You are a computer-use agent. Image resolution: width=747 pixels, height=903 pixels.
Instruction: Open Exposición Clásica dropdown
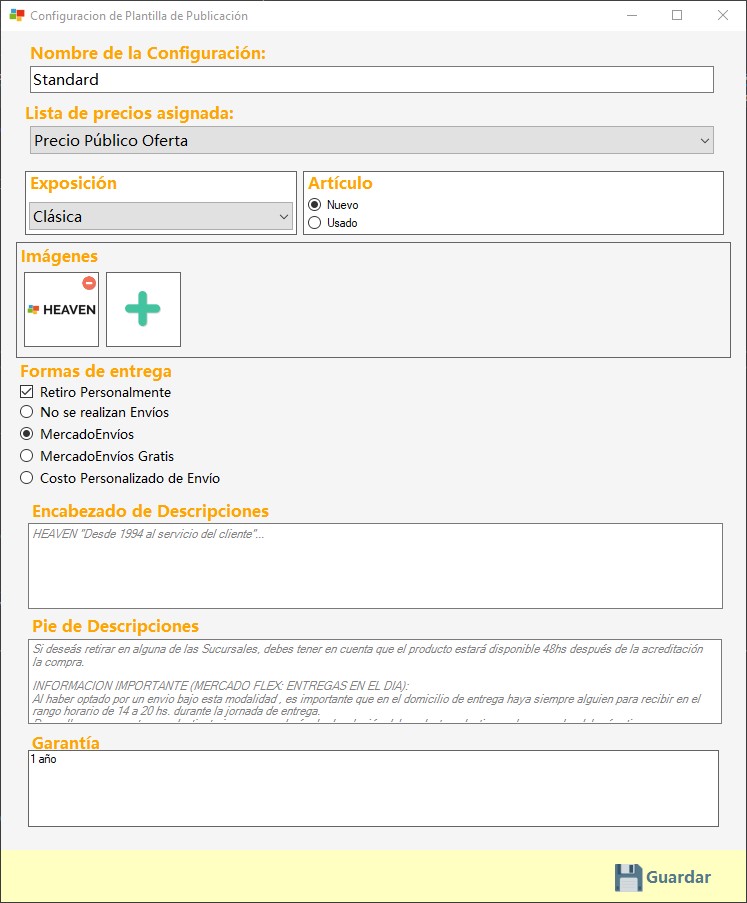[x=161, y=217]
